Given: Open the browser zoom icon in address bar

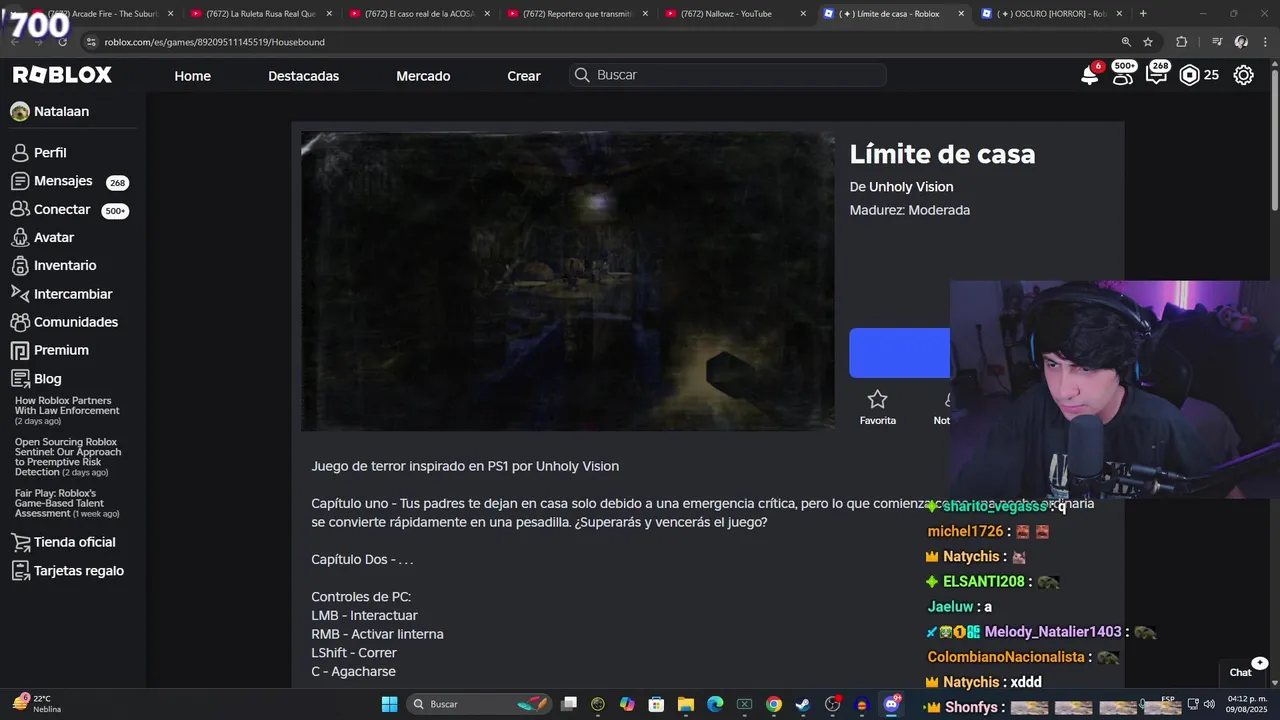Looking at the screenshot, I should click(x=1126, y=42).
